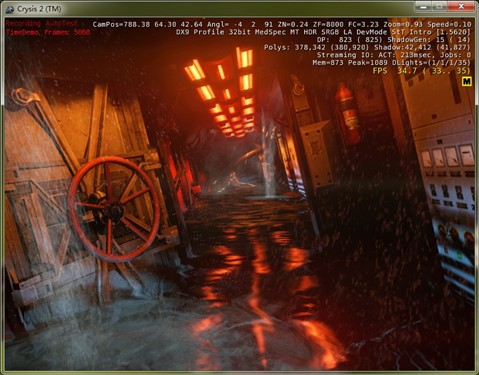Click the Mem=873 Peak memory line
This screenshot has height=375, width=479.
[x=391, y=63]
